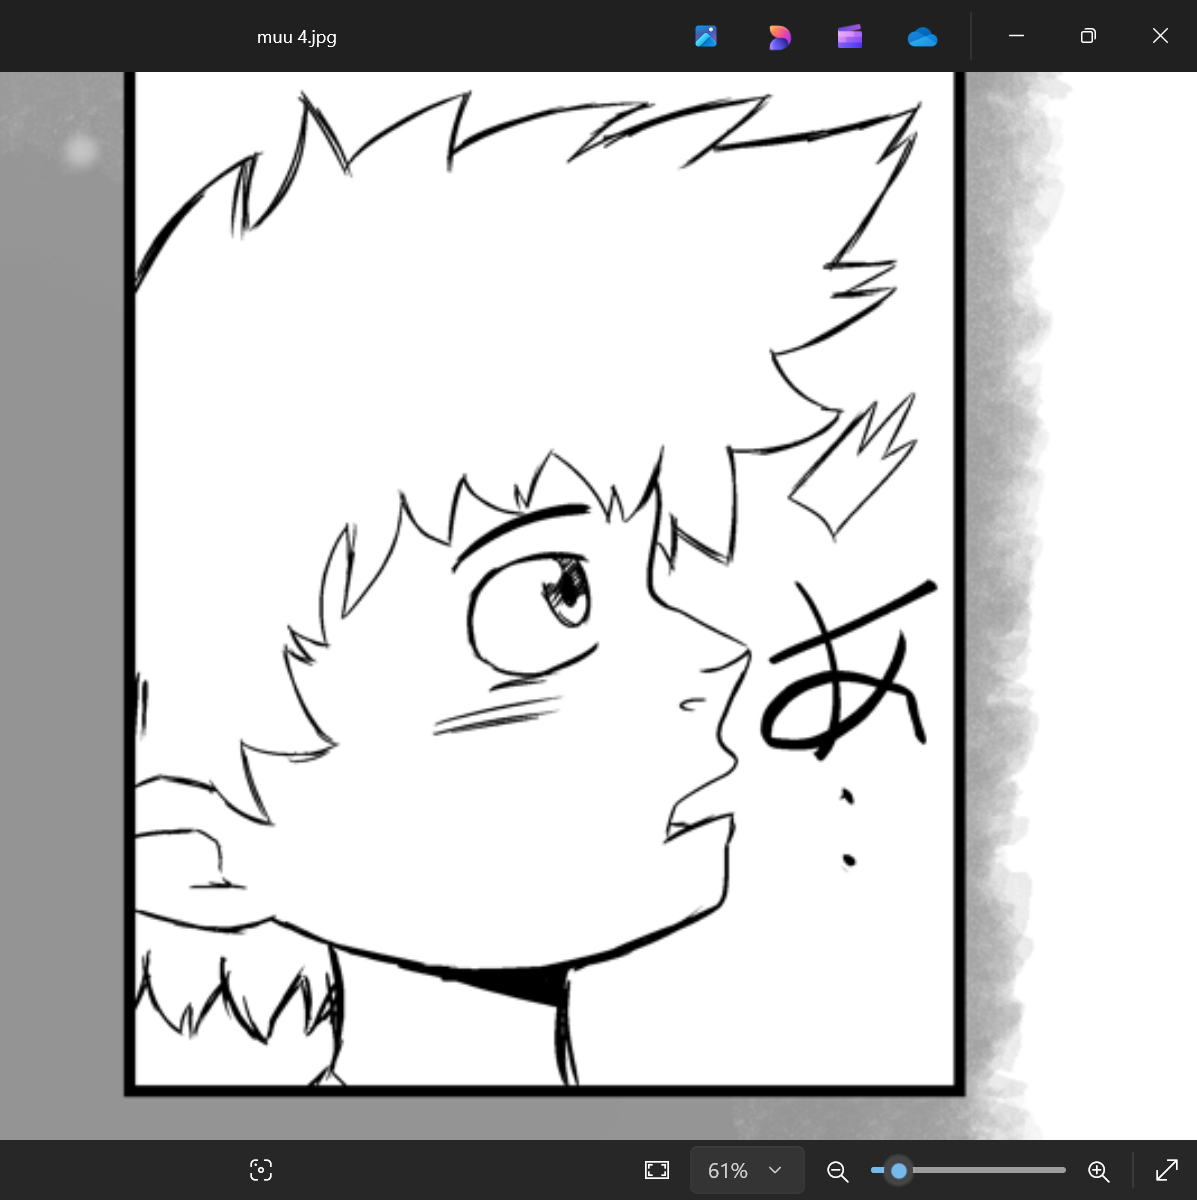Restore down the Photos window
Image resolution: width=1197 pixels, height=1200 pixels.
[1088, 36]
